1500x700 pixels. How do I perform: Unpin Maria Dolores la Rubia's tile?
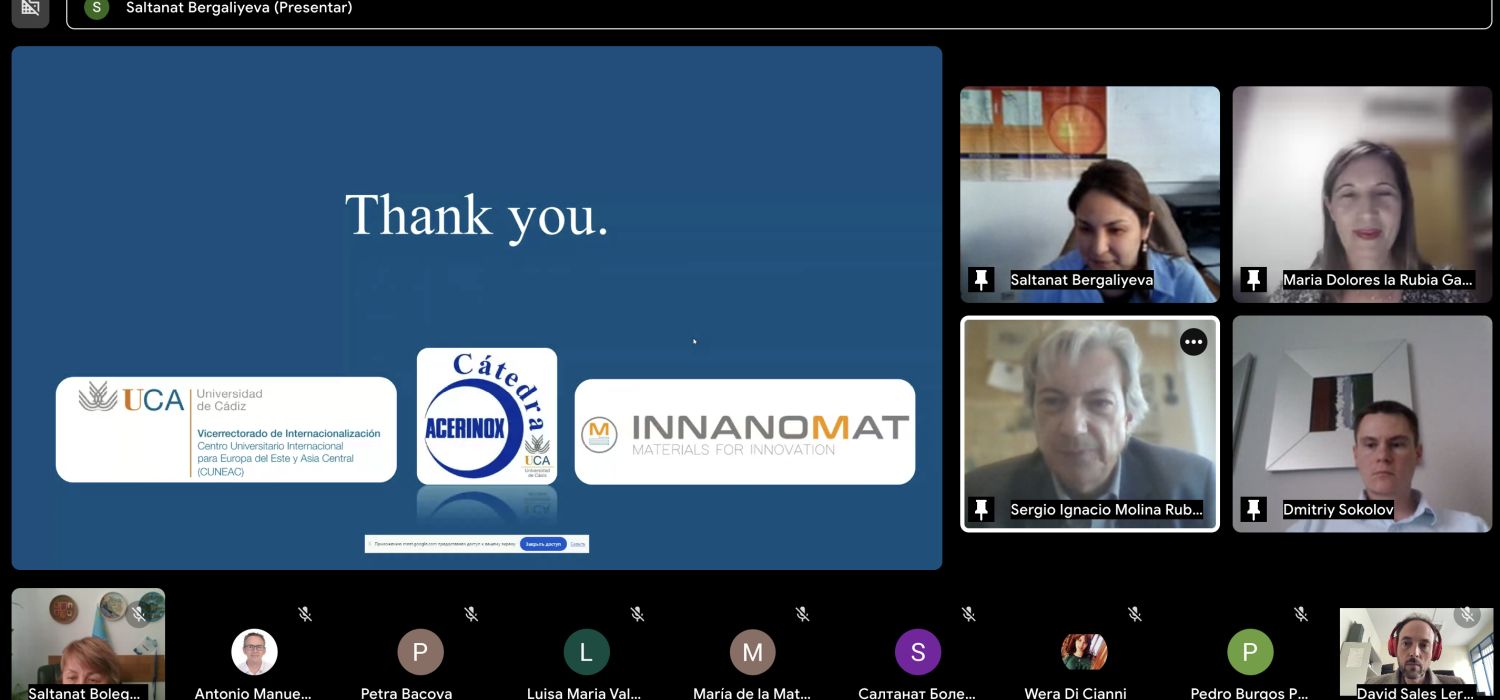coord(1253,280)
